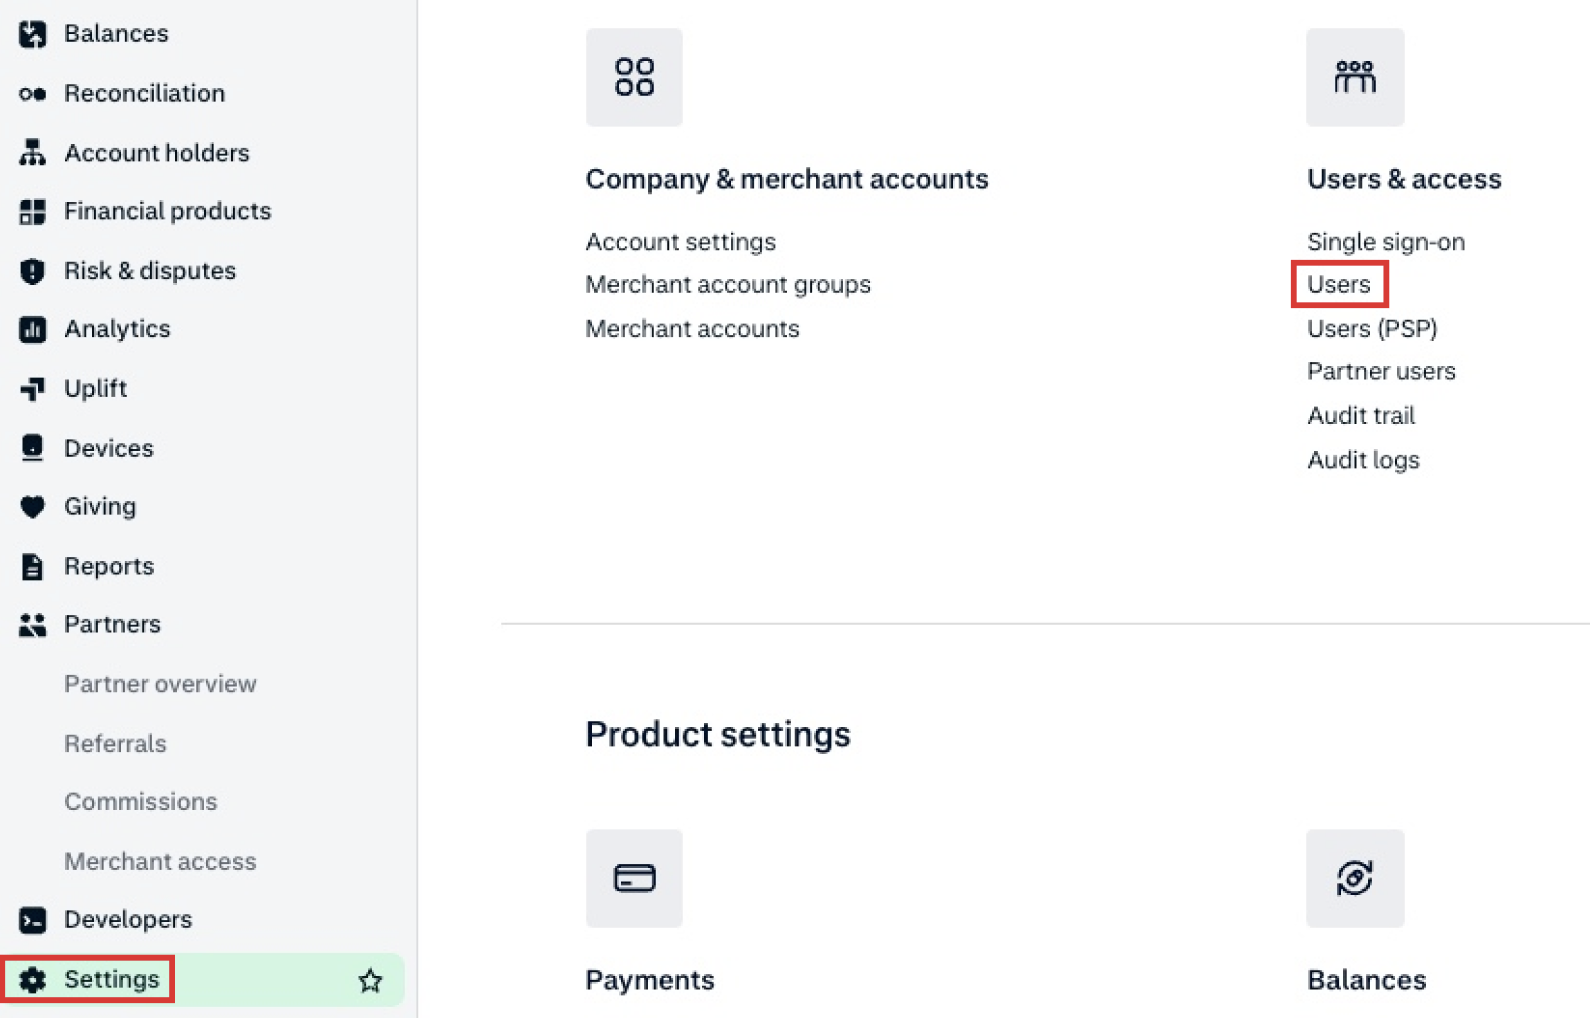Open Audit trail link
The height and width of the screenshot is (1018, 1590).
1361,416
